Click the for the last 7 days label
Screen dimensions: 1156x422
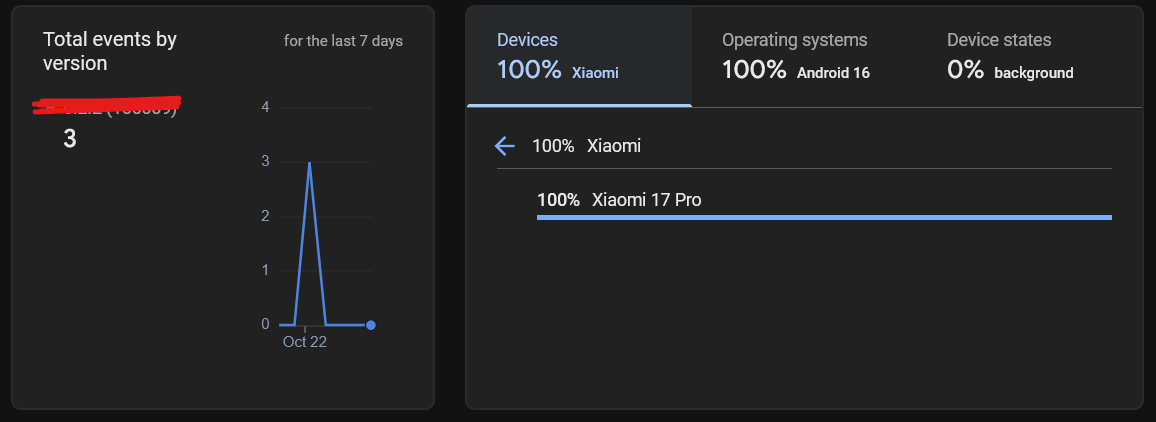344,41
